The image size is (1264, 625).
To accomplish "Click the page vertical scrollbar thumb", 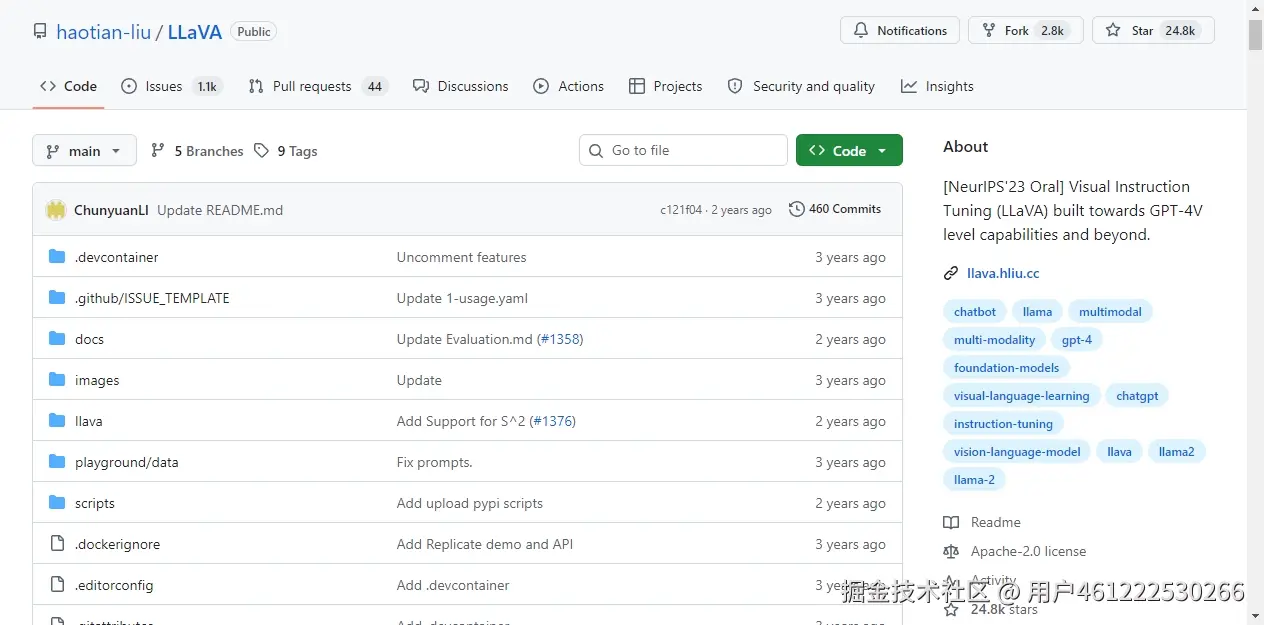I will pyautogui.click(x=1255, y=35).
